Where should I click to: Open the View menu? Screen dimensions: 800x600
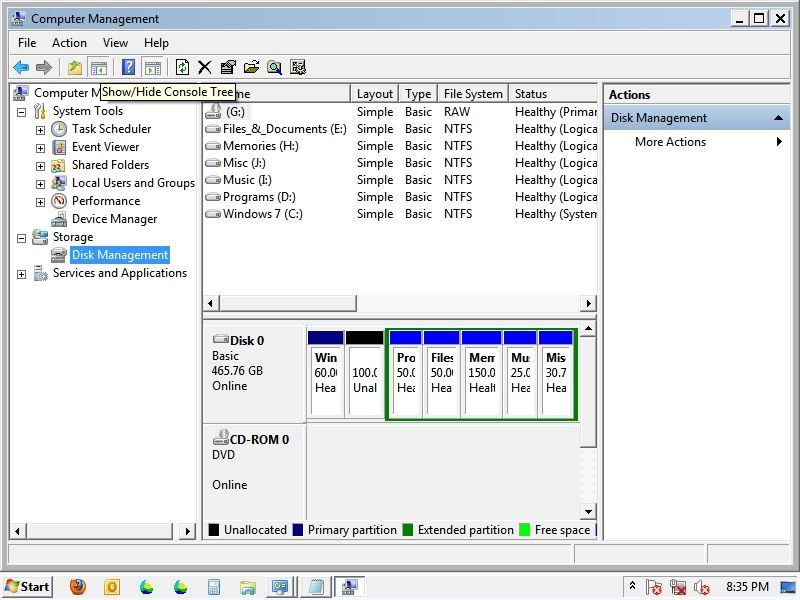pos(115,43)
